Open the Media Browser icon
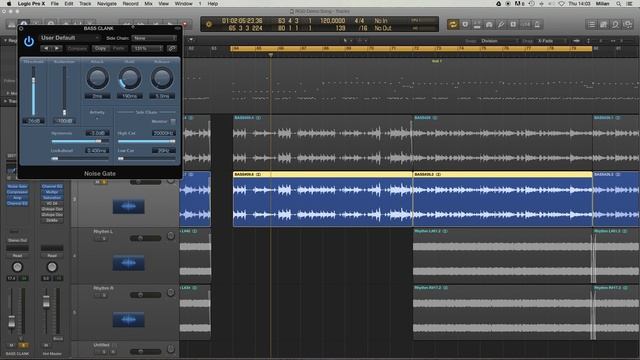 (x=628, y=24)
